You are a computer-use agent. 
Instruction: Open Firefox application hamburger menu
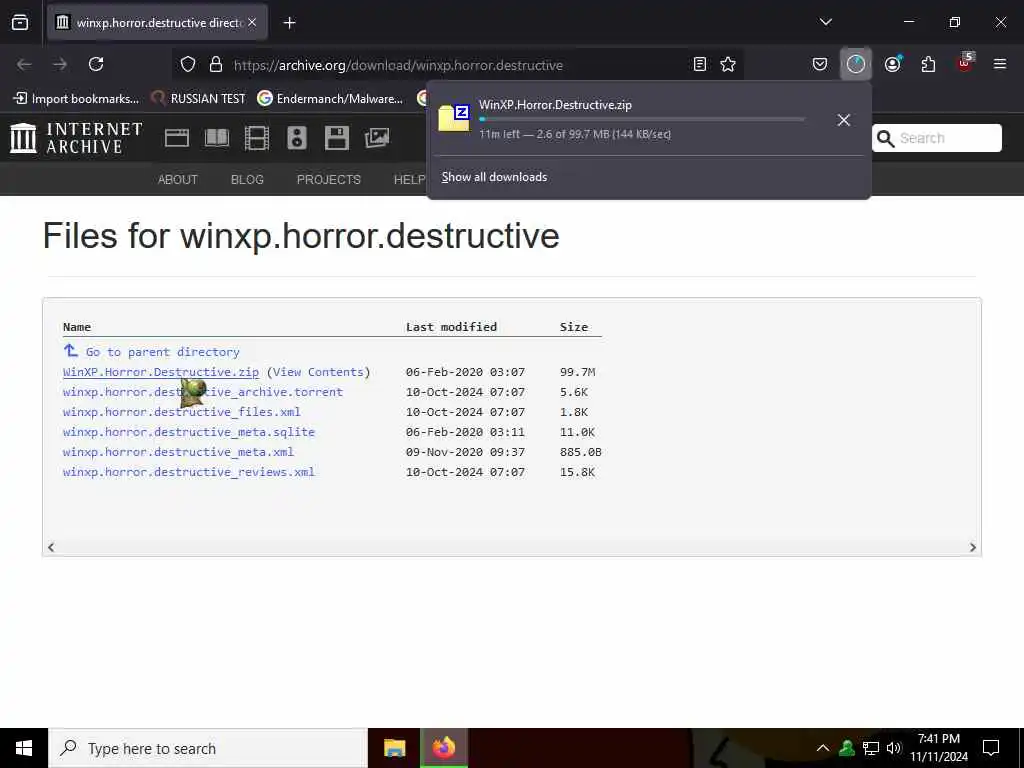coord(999,64)
